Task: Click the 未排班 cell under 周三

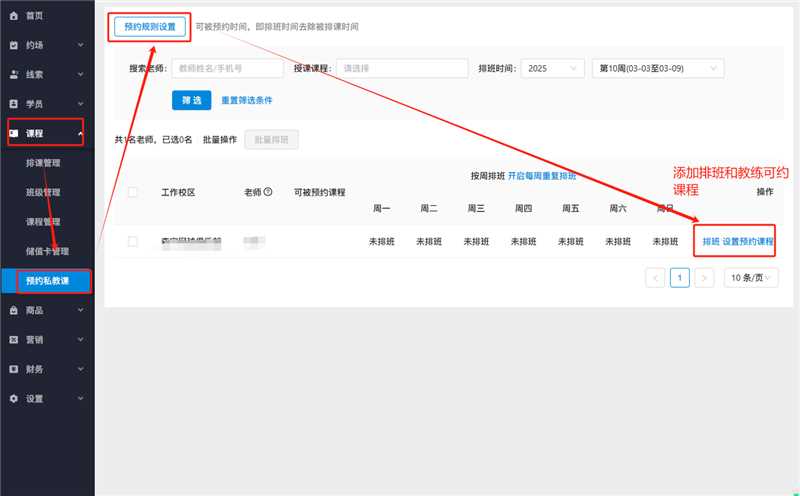Action: click(476, 241)
